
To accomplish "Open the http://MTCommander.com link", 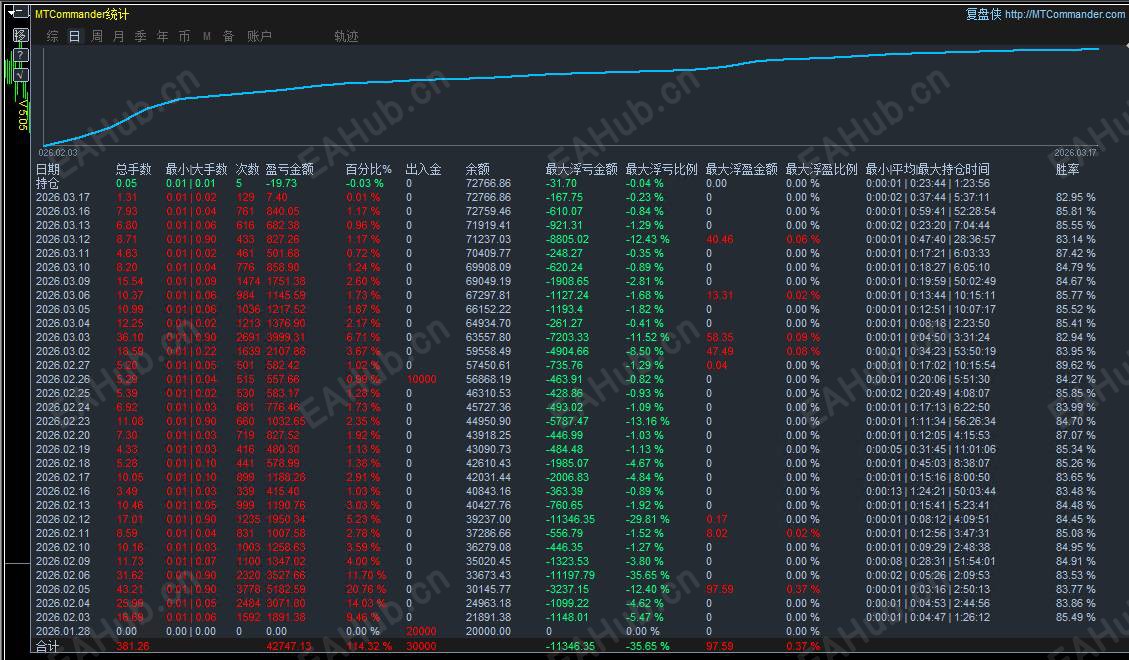I will point(1065,14).
